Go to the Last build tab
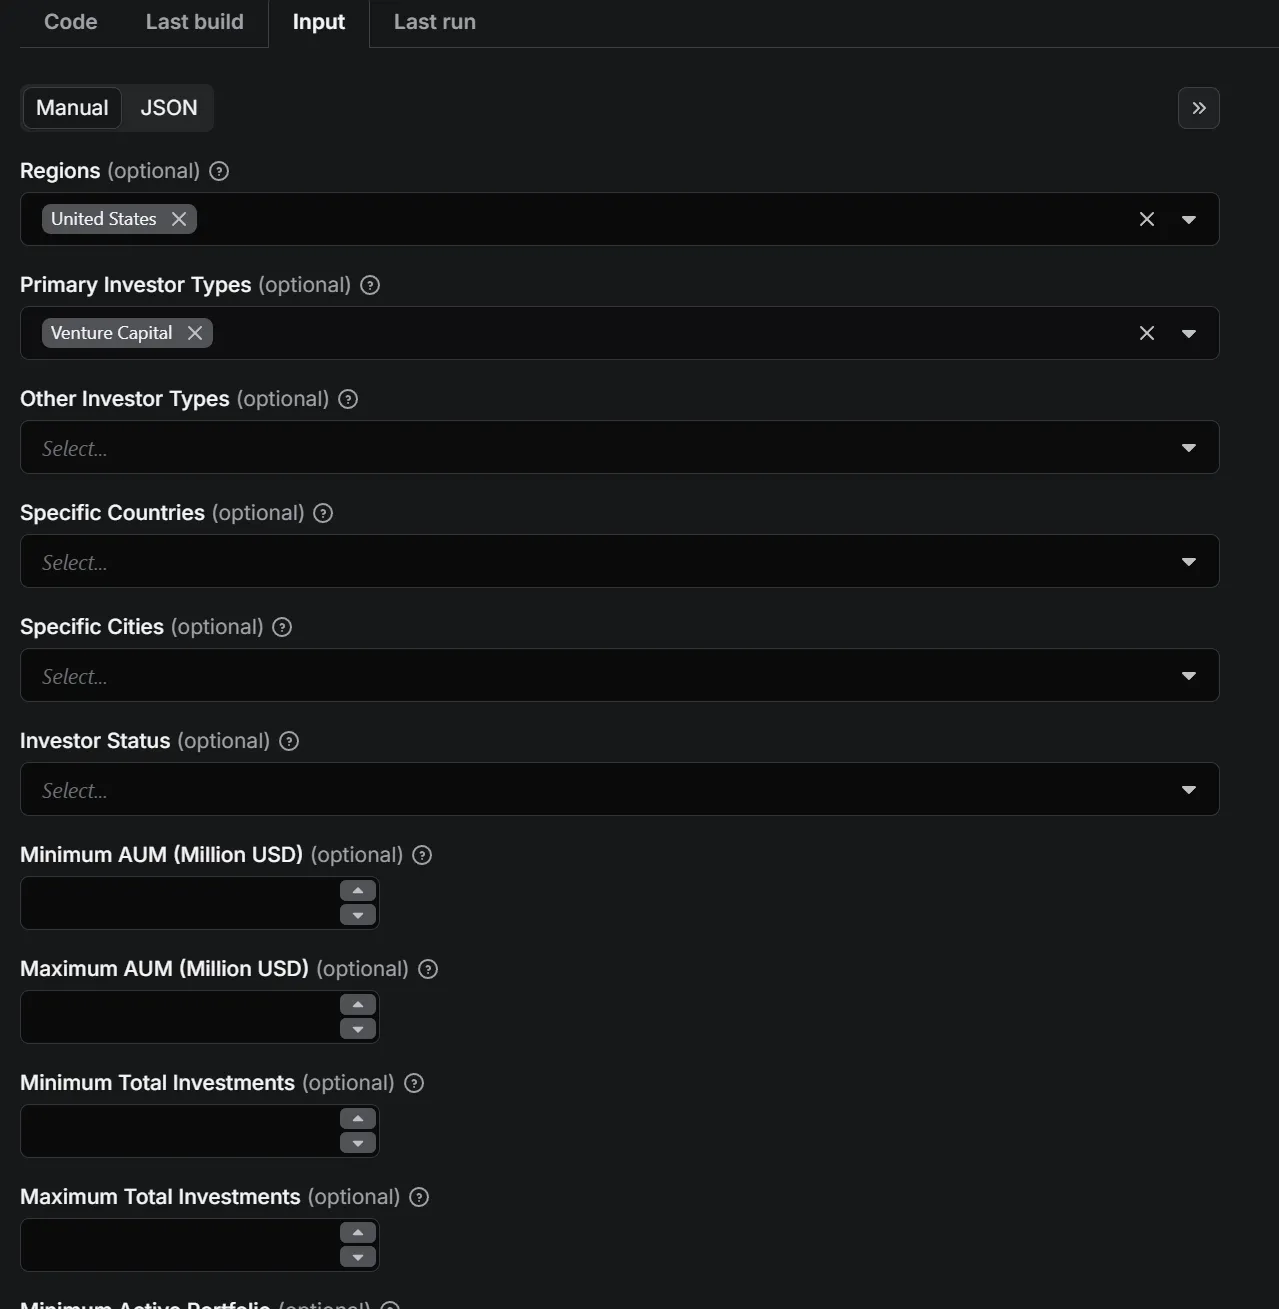 (x=194, y=22)
